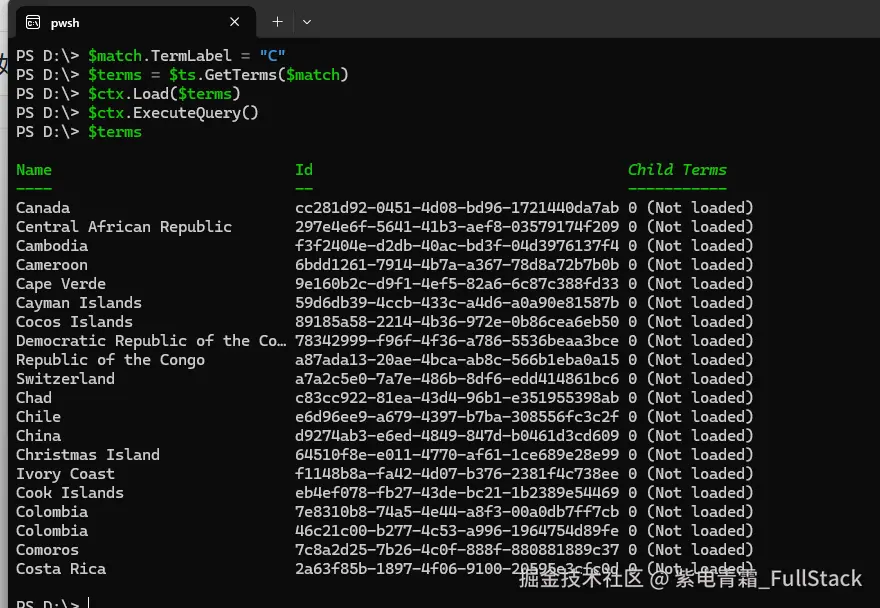Click the Cook Islands term name
880x608 pixels.
[70, 493]
